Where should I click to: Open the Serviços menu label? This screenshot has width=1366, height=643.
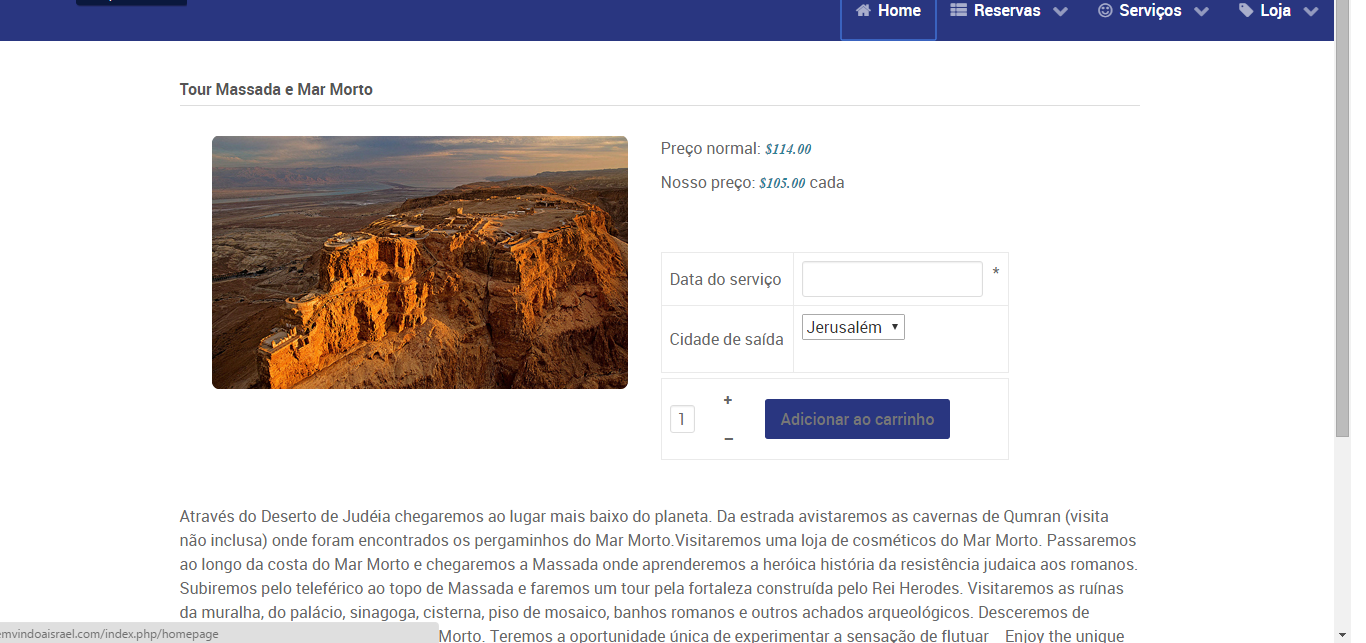pos(1150,11)
